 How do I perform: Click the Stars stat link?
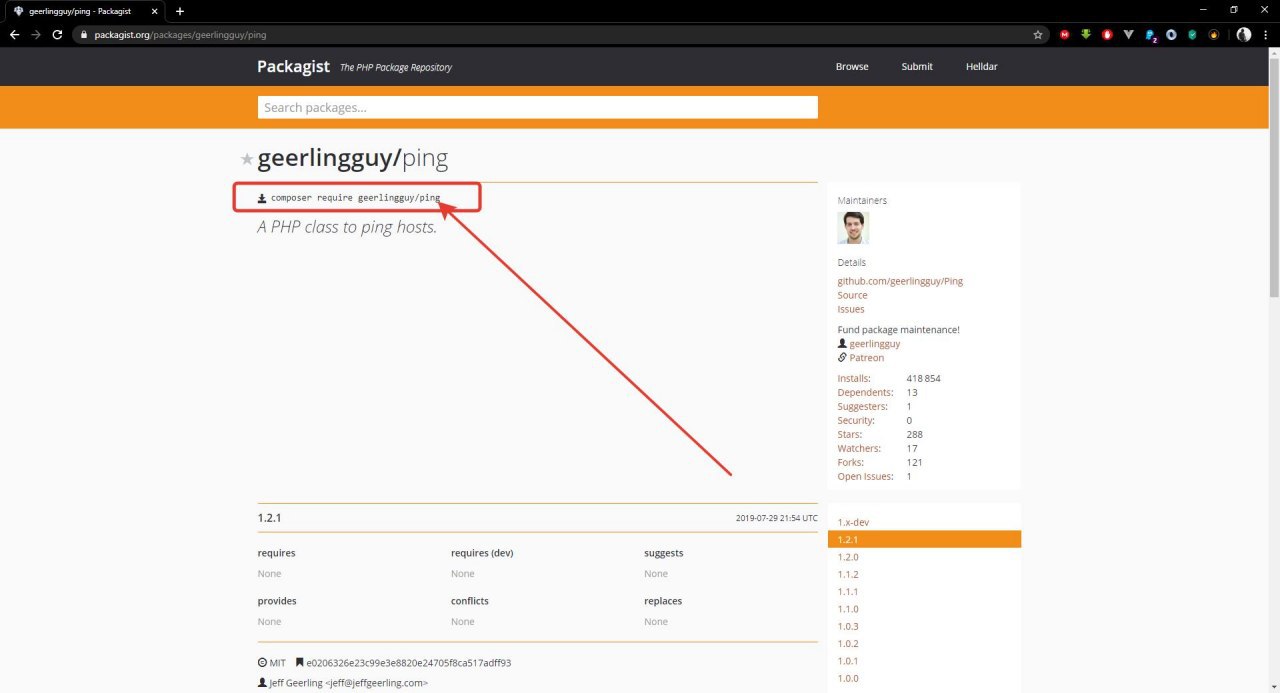click(x=852, y=435)
